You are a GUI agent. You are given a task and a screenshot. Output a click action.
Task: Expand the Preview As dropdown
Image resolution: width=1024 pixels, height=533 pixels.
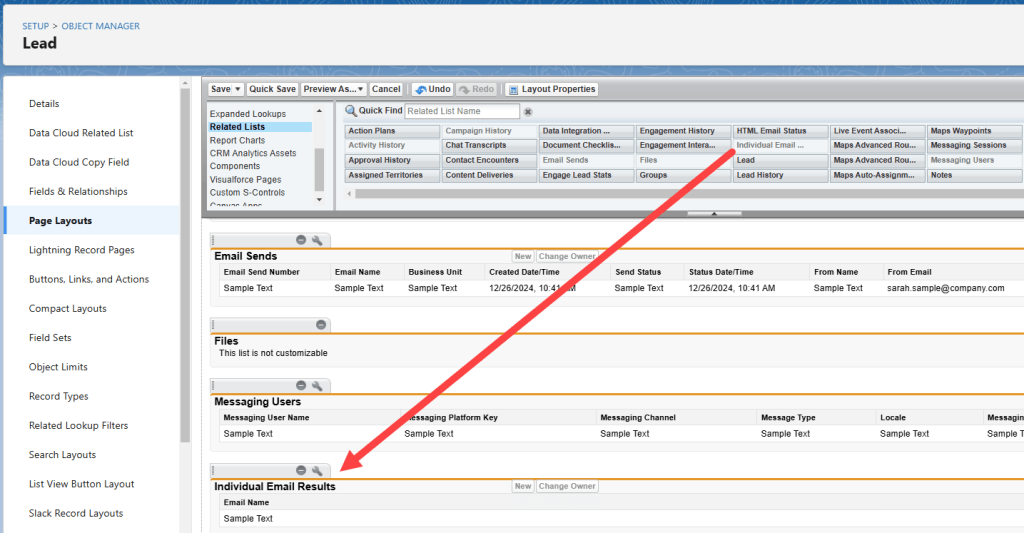click(x=360, y=89)
